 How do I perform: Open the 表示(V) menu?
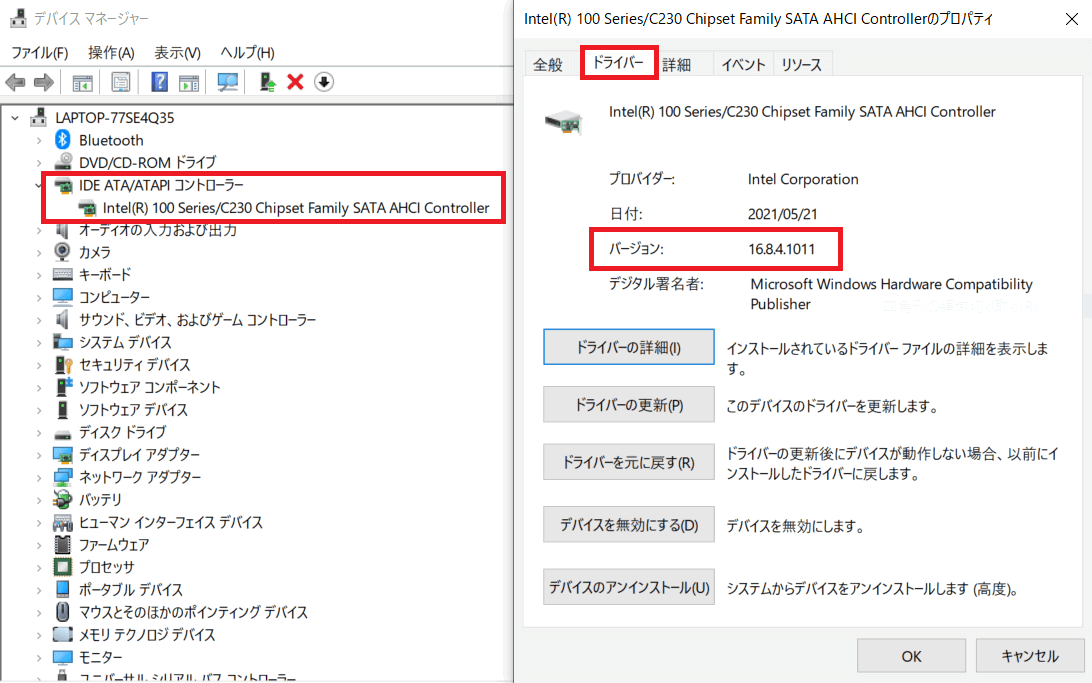pos(178,53)
